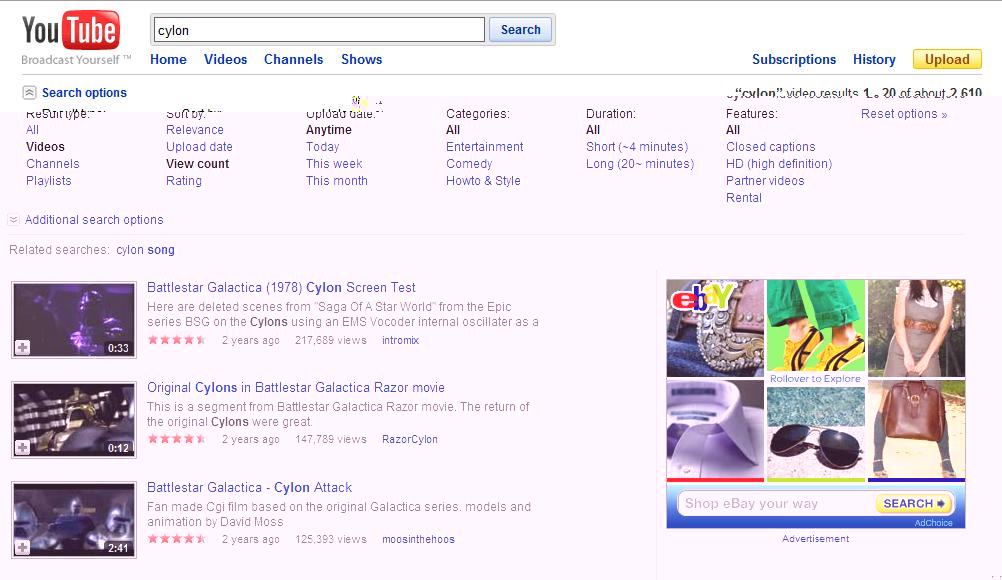Click the Search button
The image size is (1002, 580).
520,30
